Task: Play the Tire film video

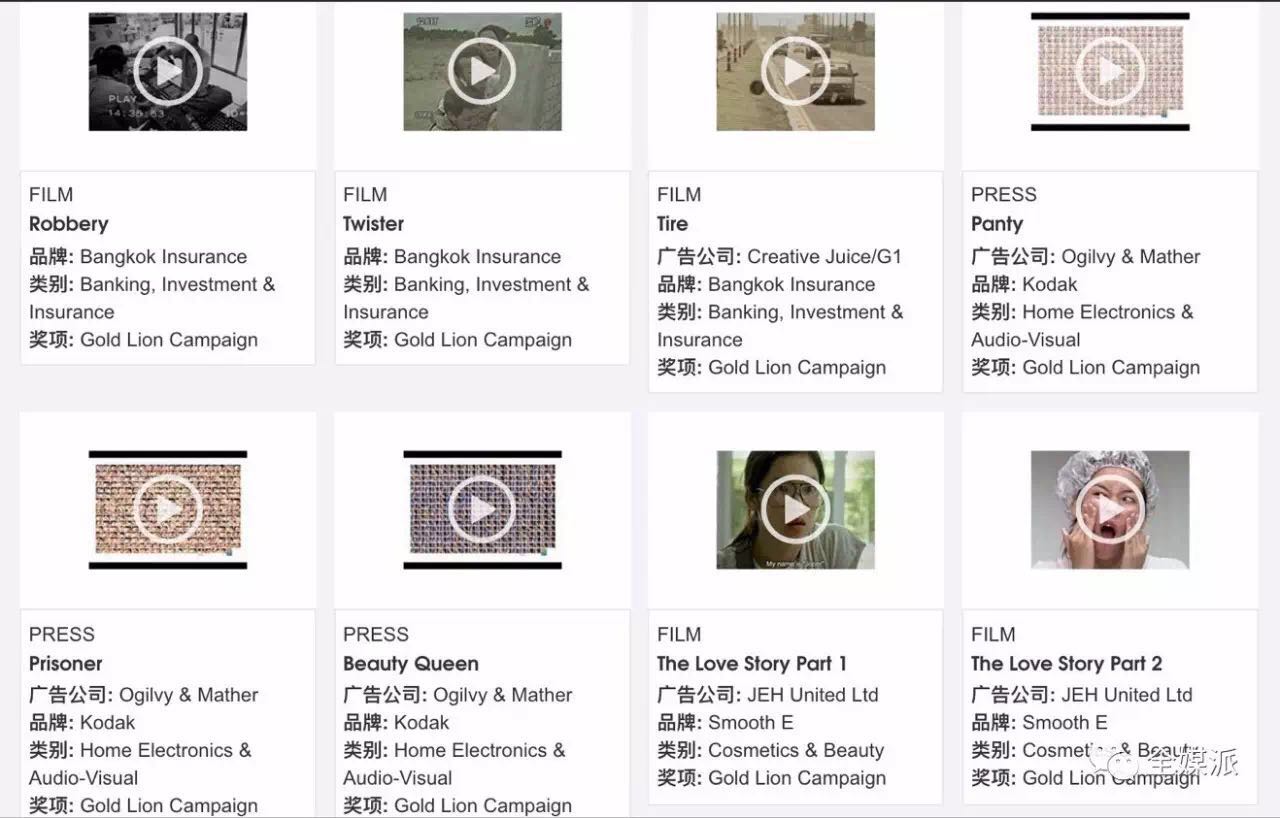Action: (796, 71)
